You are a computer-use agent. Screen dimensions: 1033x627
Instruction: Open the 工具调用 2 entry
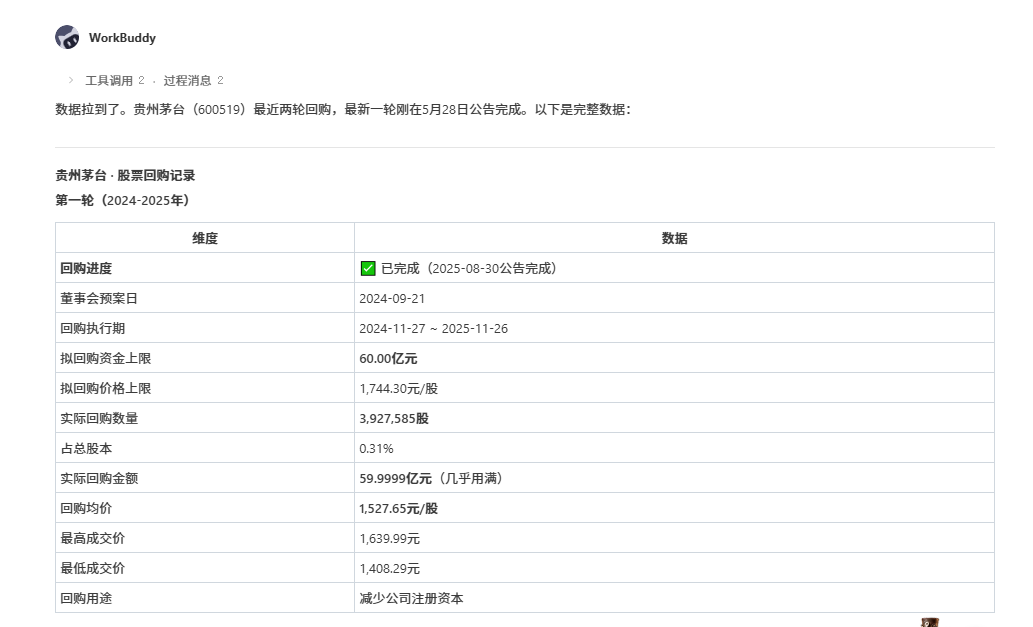[115, 80]
